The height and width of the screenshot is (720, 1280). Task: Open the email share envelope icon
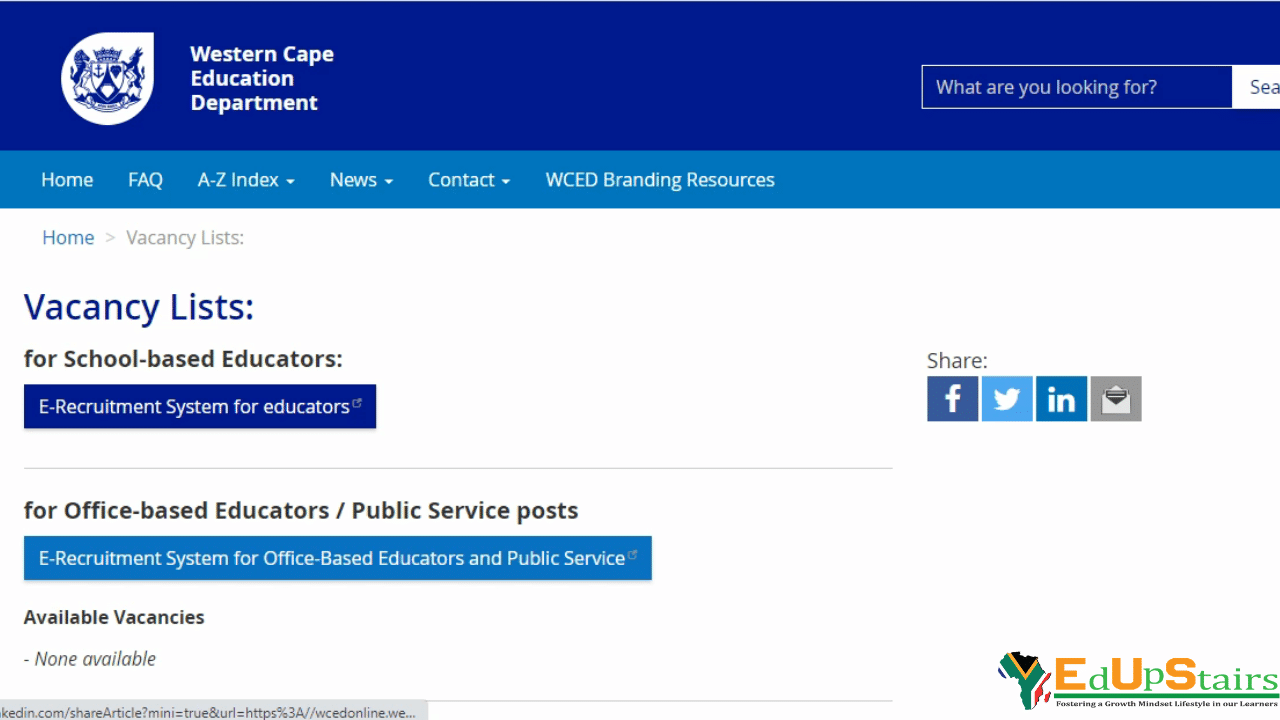pyautogui.click(x=1115, y=398)
